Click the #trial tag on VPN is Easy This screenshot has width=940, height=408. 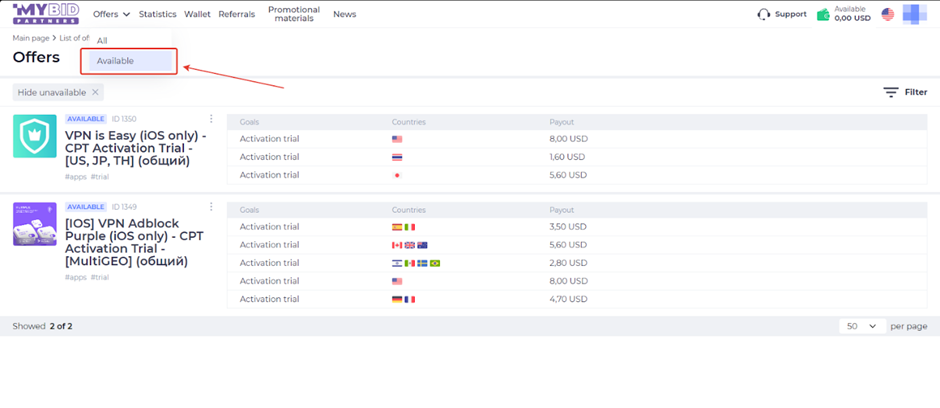click(x=100, y=177)
